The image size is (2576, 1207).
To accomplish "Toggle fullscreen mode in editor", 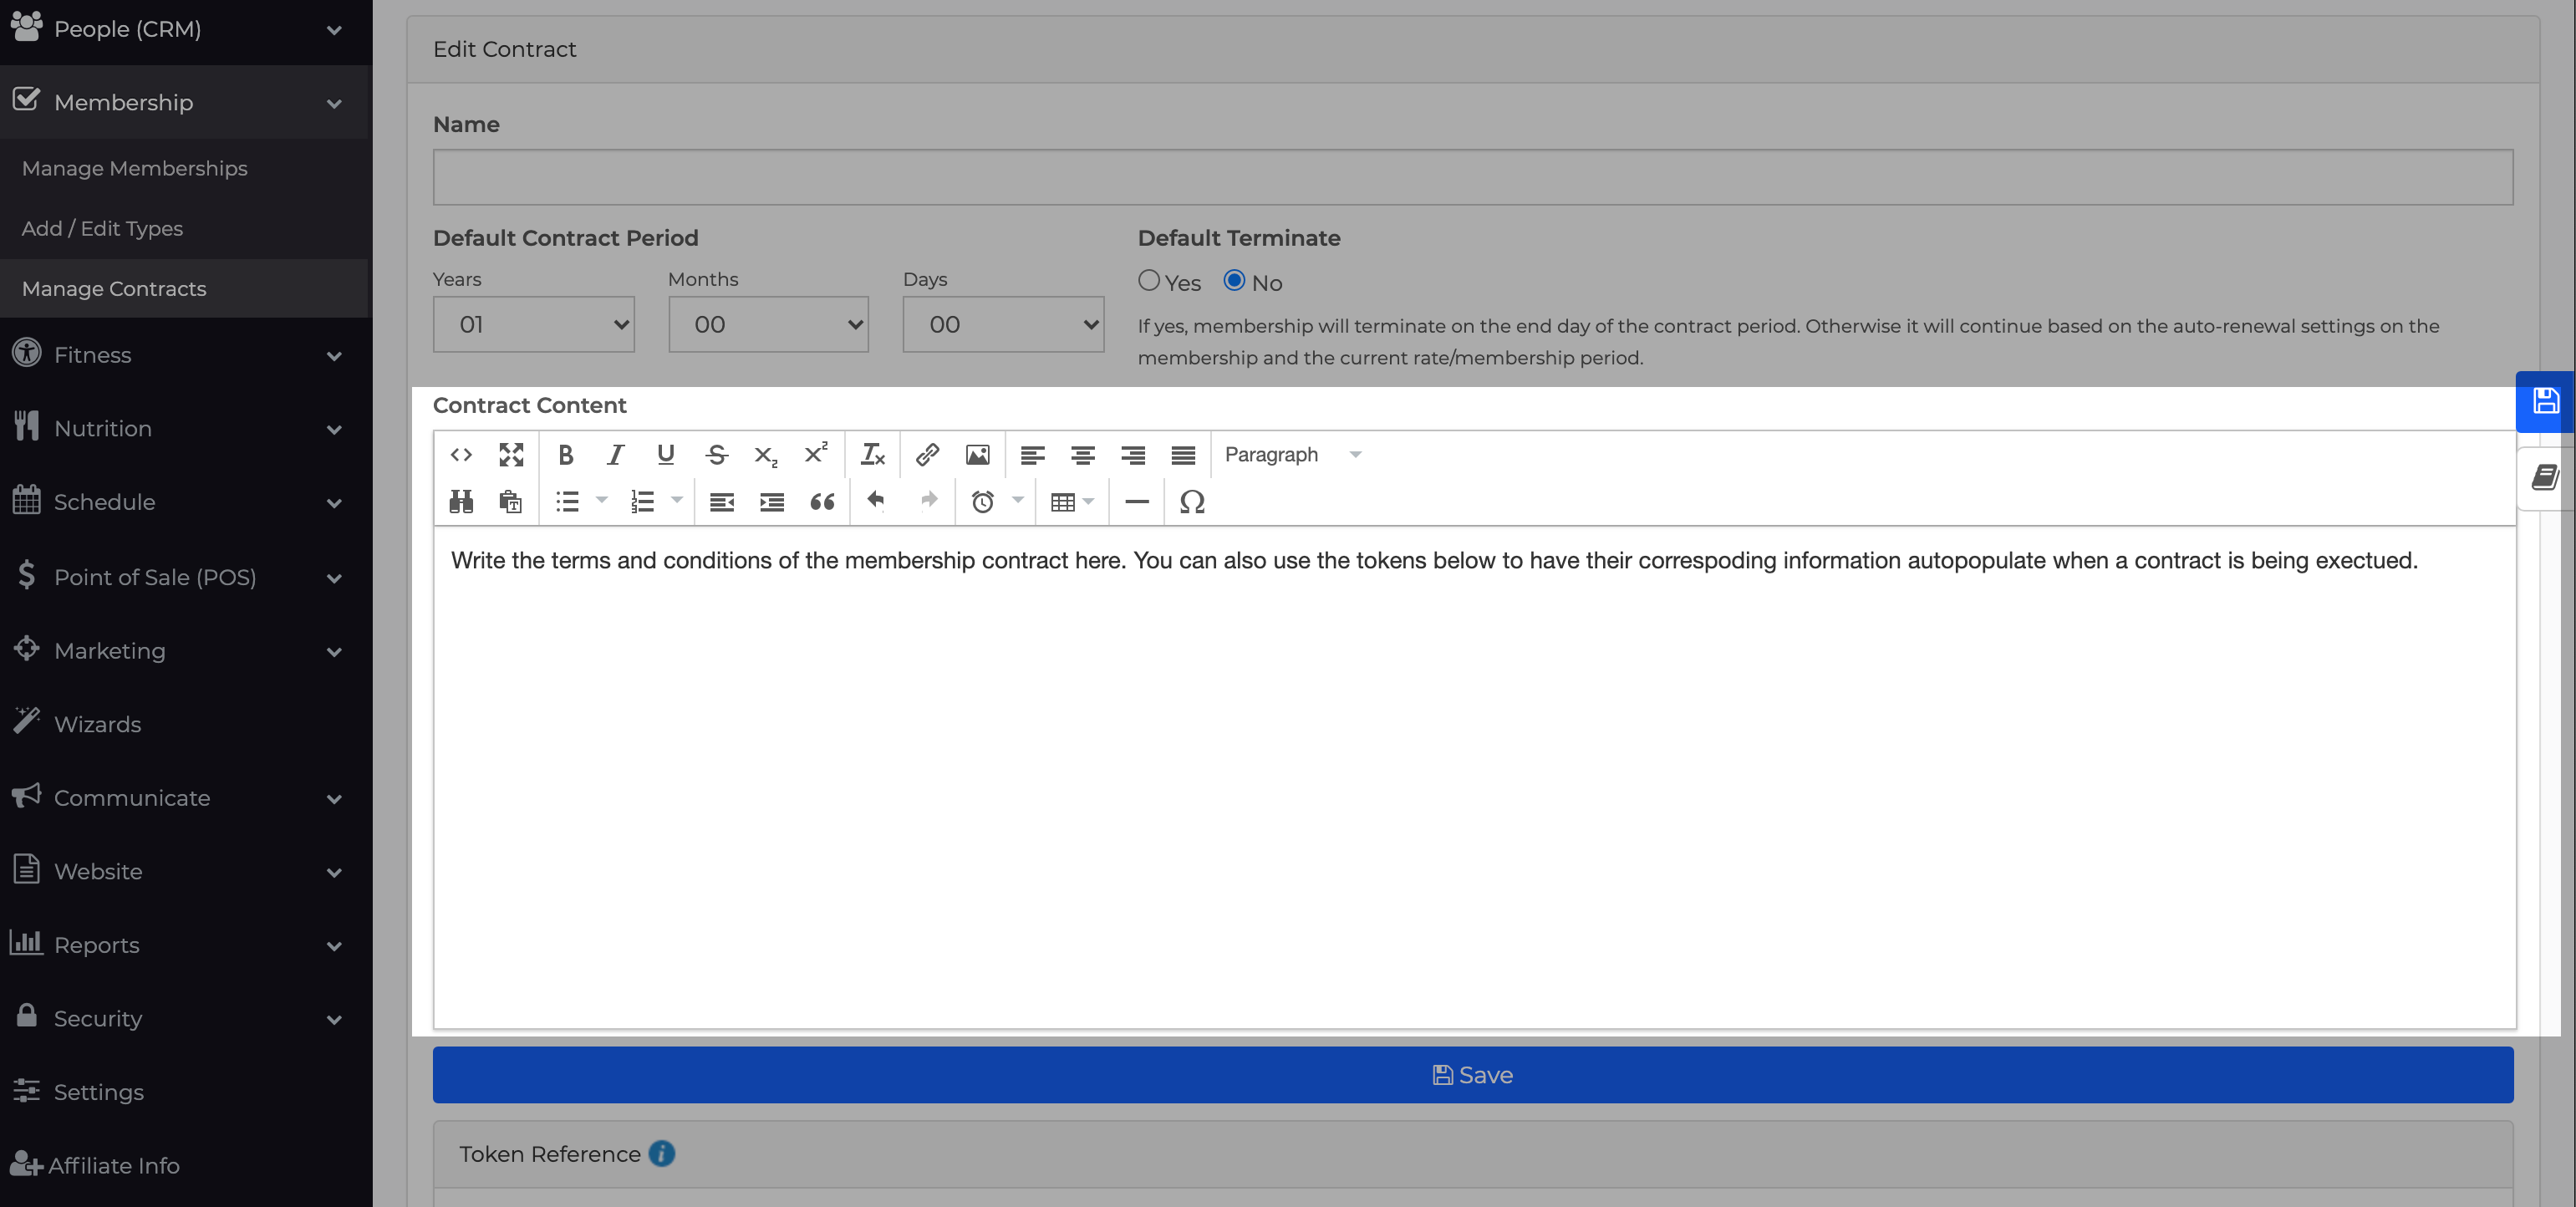I will click(511, 455).
